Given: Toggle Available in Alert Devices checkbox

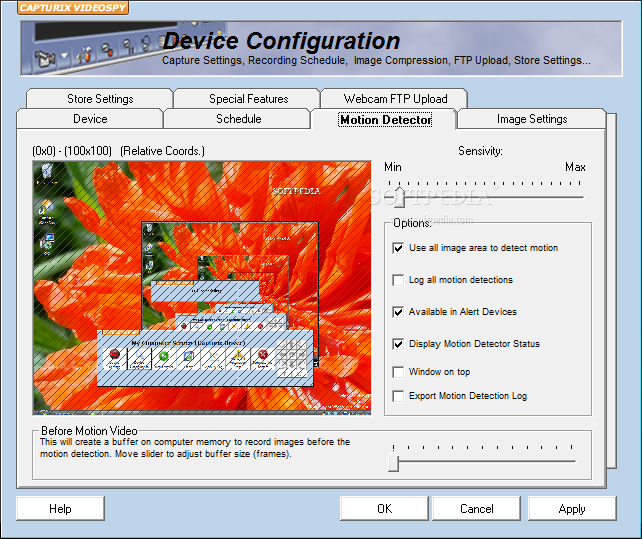Looking at the screenshot, I should tap(398, 312).
